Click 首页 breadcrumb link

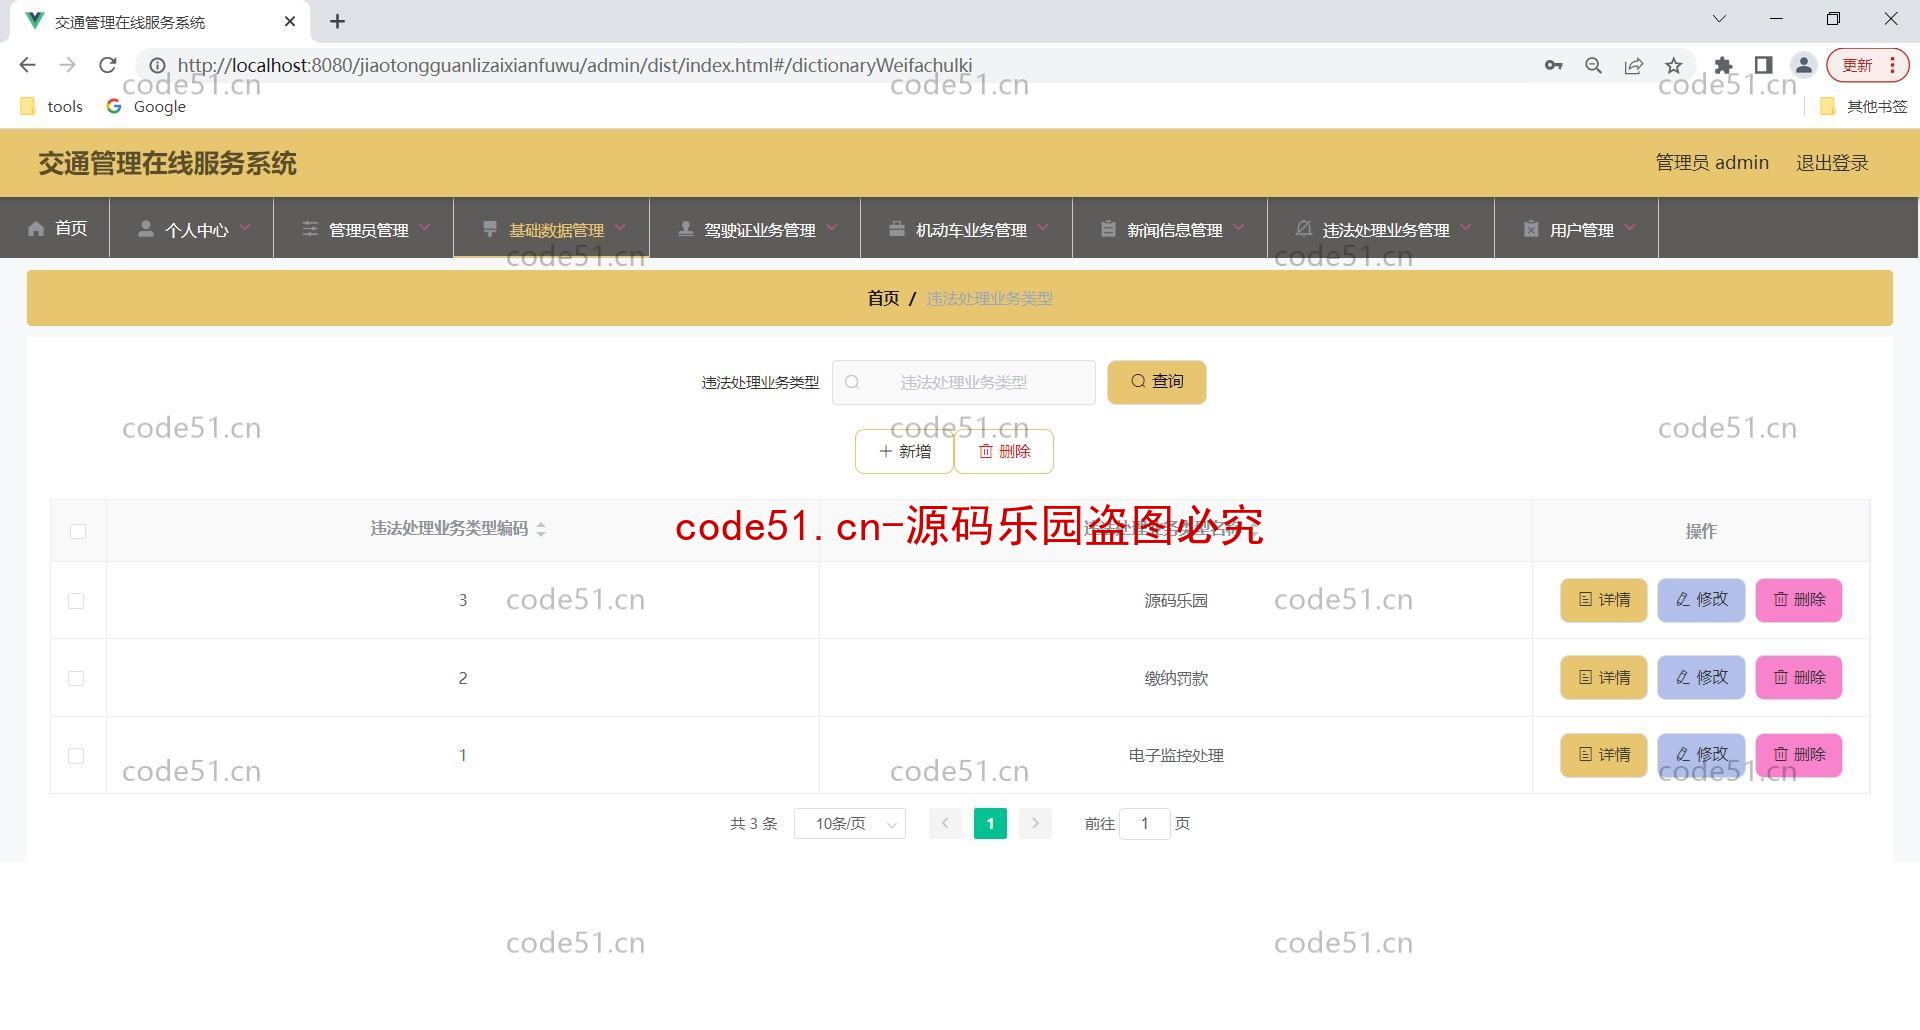[x=883, y=298]
